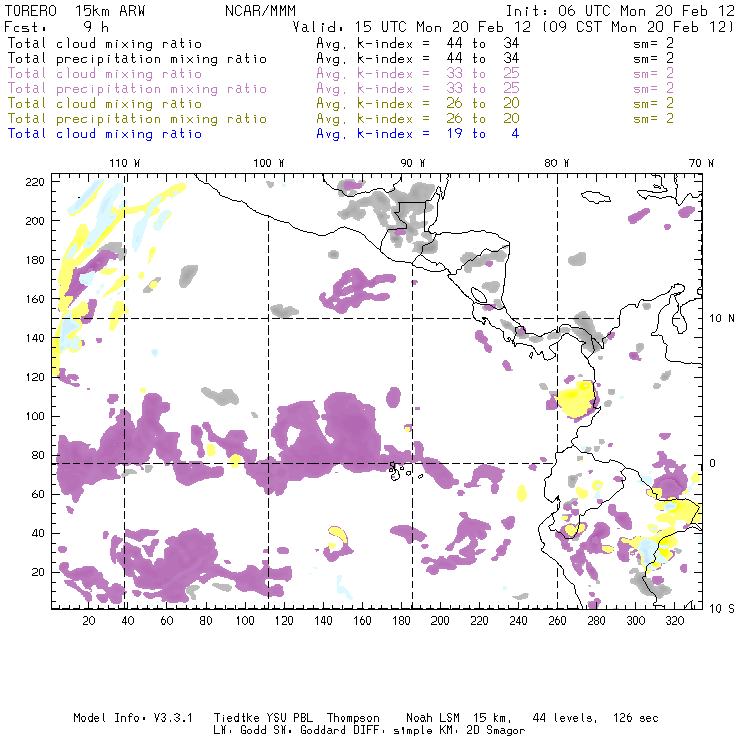740x740 pixels.
Task: Click the large yellow patch near Panama
Action: click(576, 400)
